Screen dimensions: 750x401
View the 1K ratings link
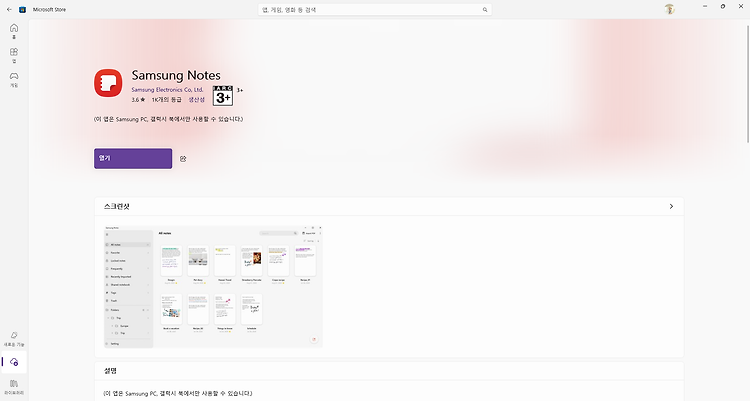(x=166, y=100)
